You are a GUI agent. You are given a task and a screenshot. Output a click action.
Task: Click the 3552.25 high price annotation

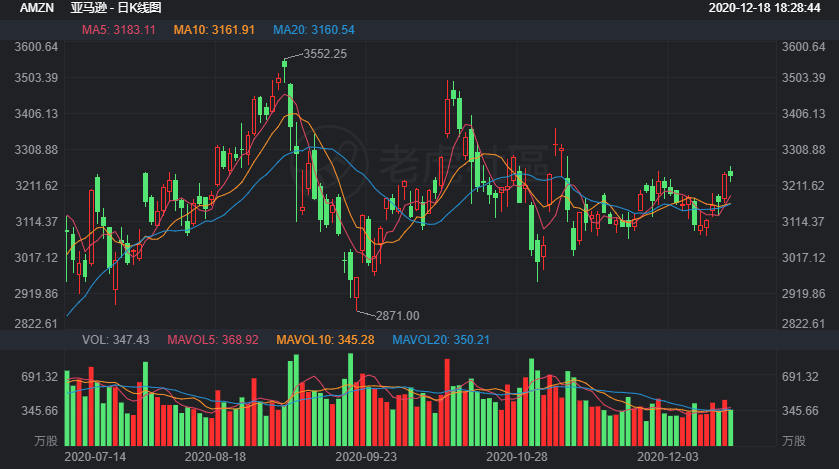click(x=325, y=54)
